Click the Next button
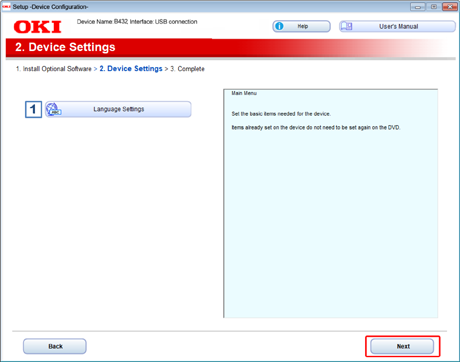460x362 pixels. pos(402,346)
